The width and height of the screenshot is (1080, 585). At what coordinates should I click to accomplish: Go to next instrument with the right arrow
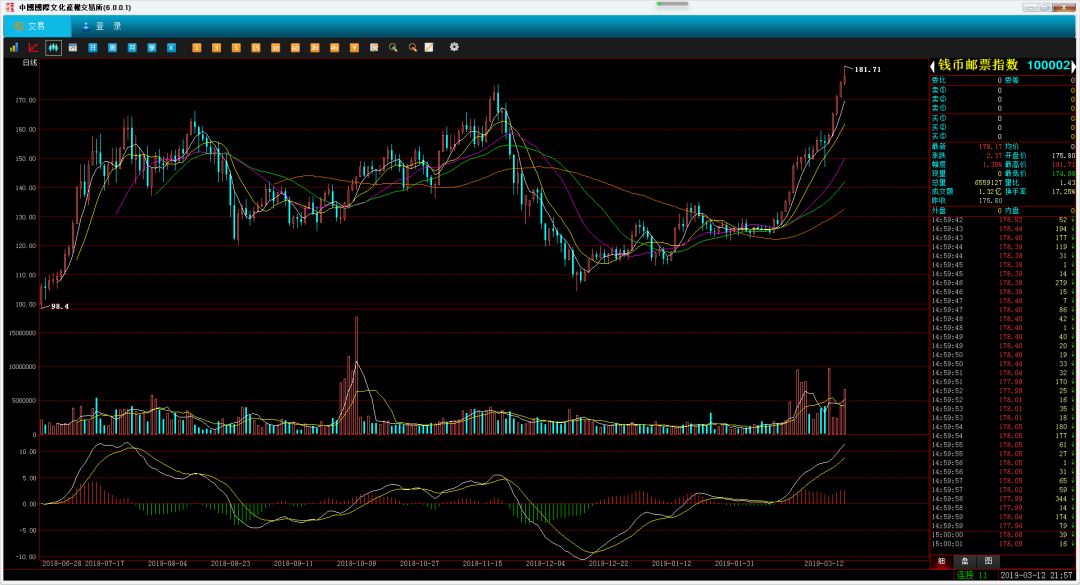[x=1073, y=66]
